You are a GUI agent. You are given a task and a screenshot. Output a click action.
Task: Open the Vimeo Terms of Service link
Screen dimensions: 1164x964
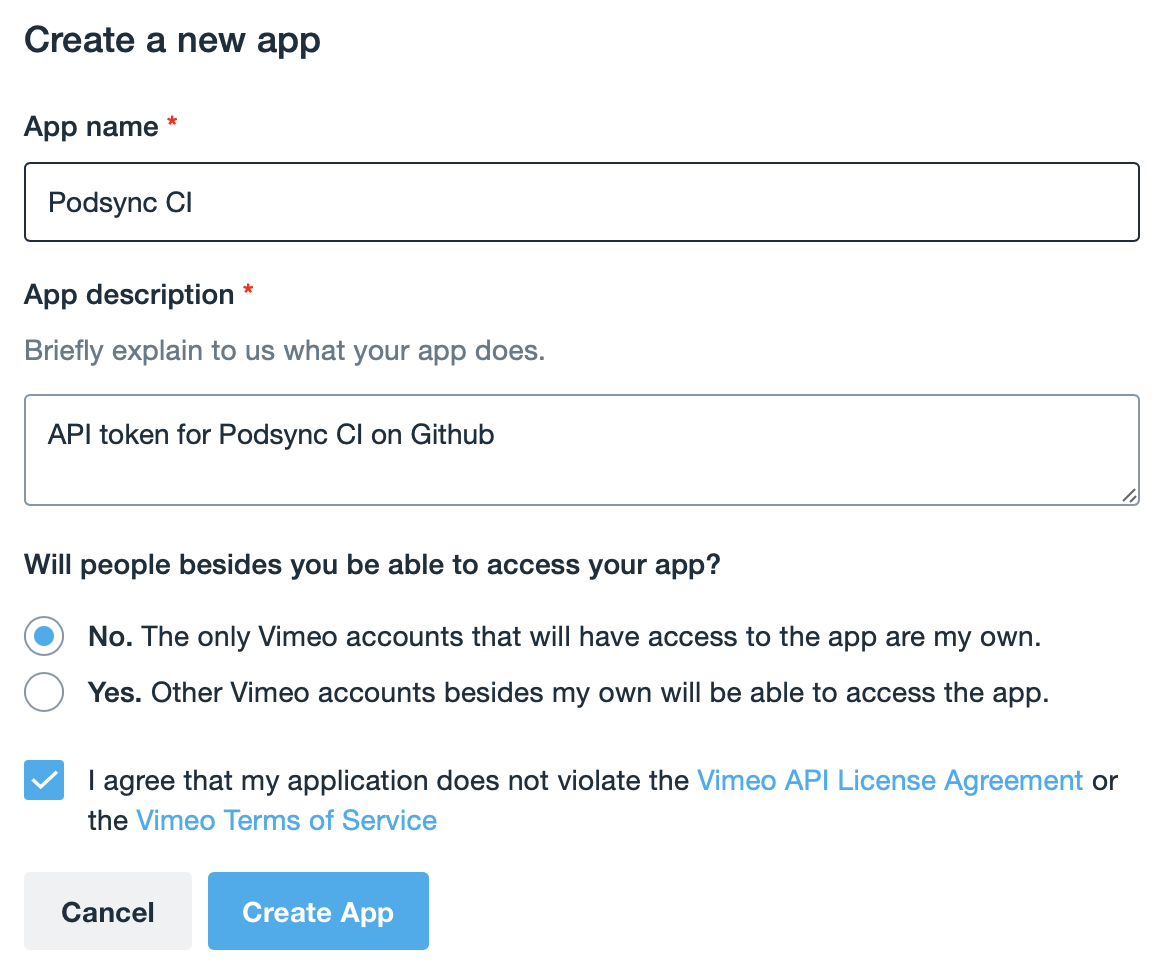(286, 820)
